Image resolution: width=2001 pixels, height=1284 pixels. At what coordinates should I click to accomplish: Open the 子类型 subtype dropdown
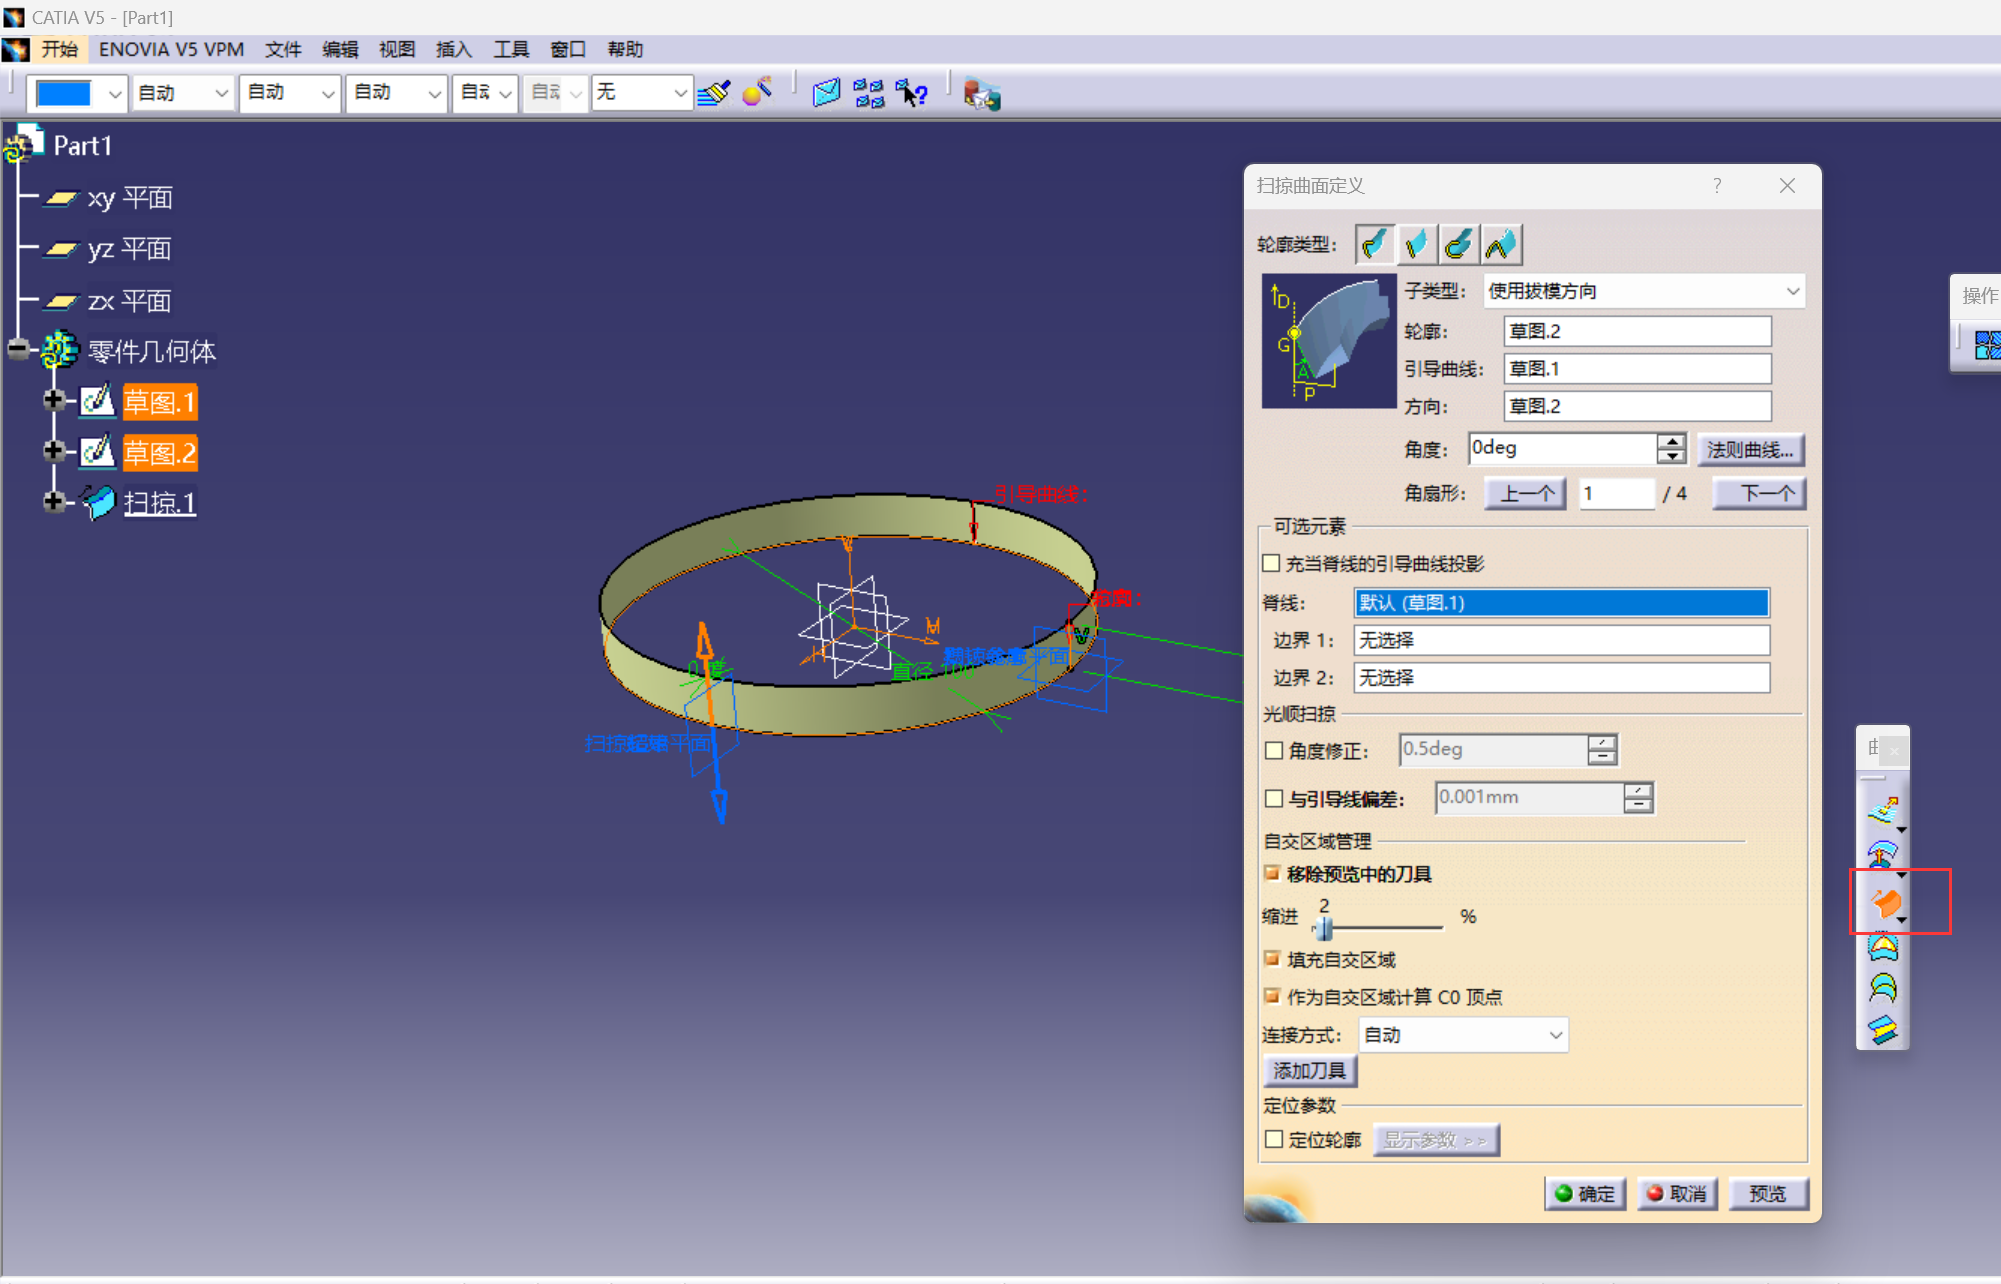(1792, 291)
